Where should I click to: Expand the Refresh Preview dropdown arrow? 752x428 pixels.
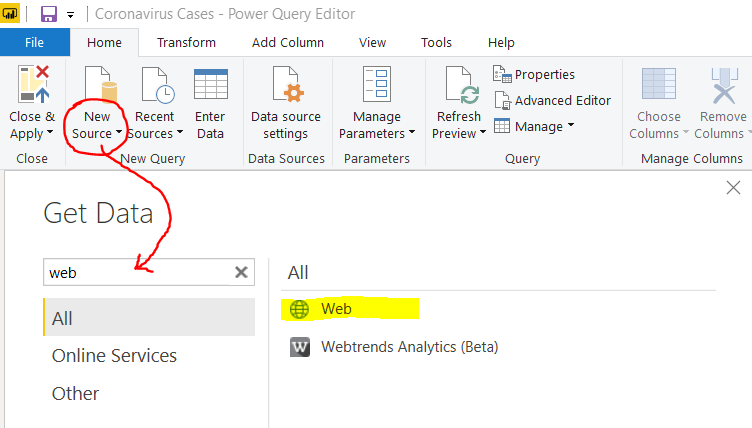(x=483, y=132)
